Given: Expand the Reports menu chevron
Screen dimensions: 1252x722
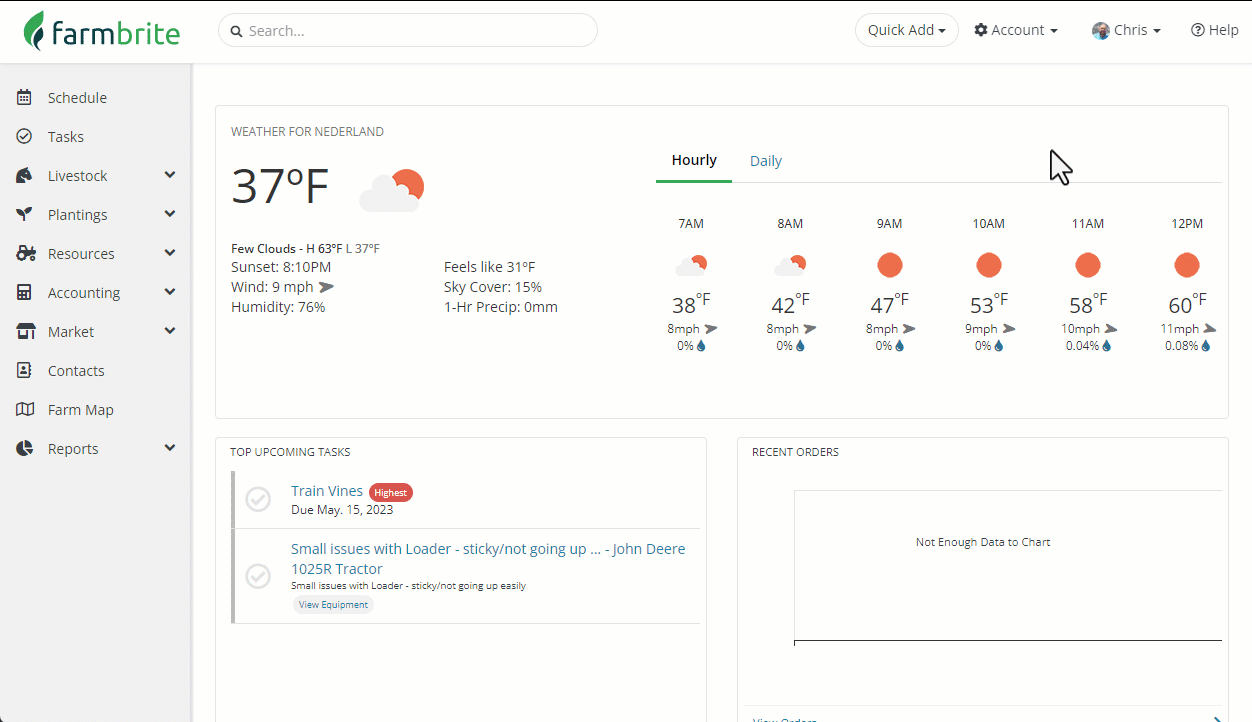Looking at the screenshot, I should tap(170, 448).
